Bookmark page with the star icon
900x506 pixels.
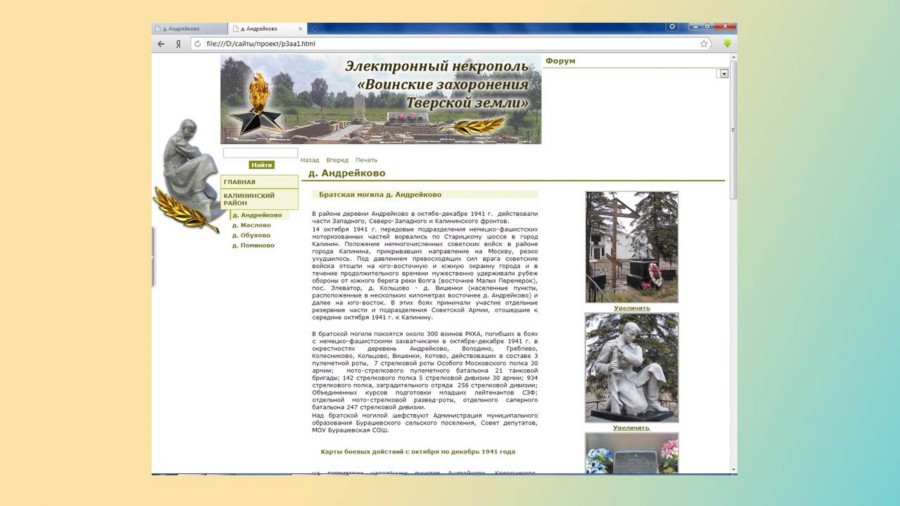point(704,44)
